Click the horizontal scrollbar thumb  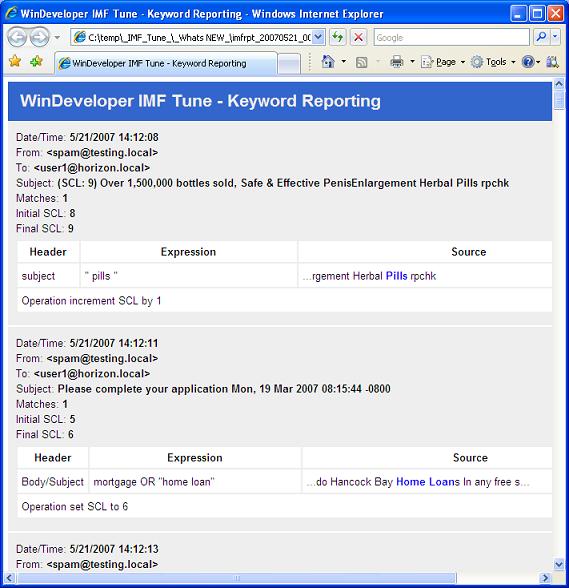coord(236,578)
